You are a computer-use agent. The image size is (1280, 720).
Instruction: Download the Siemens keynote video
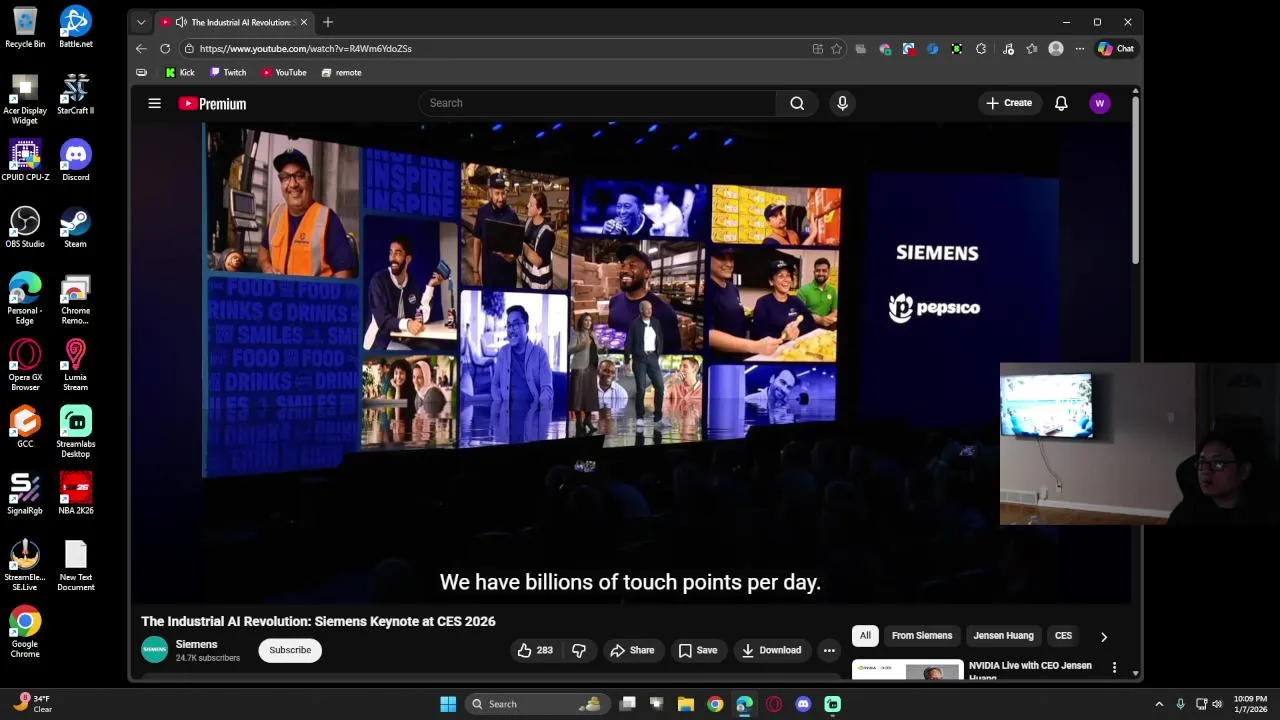point(770,650)
